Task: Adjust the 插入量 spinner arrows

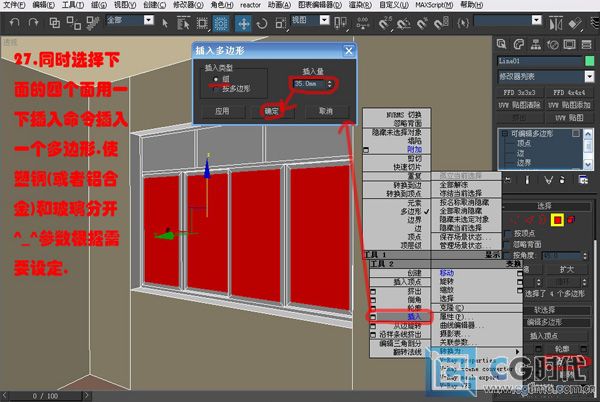Action: pyautogui.click(x=329, y=84)
